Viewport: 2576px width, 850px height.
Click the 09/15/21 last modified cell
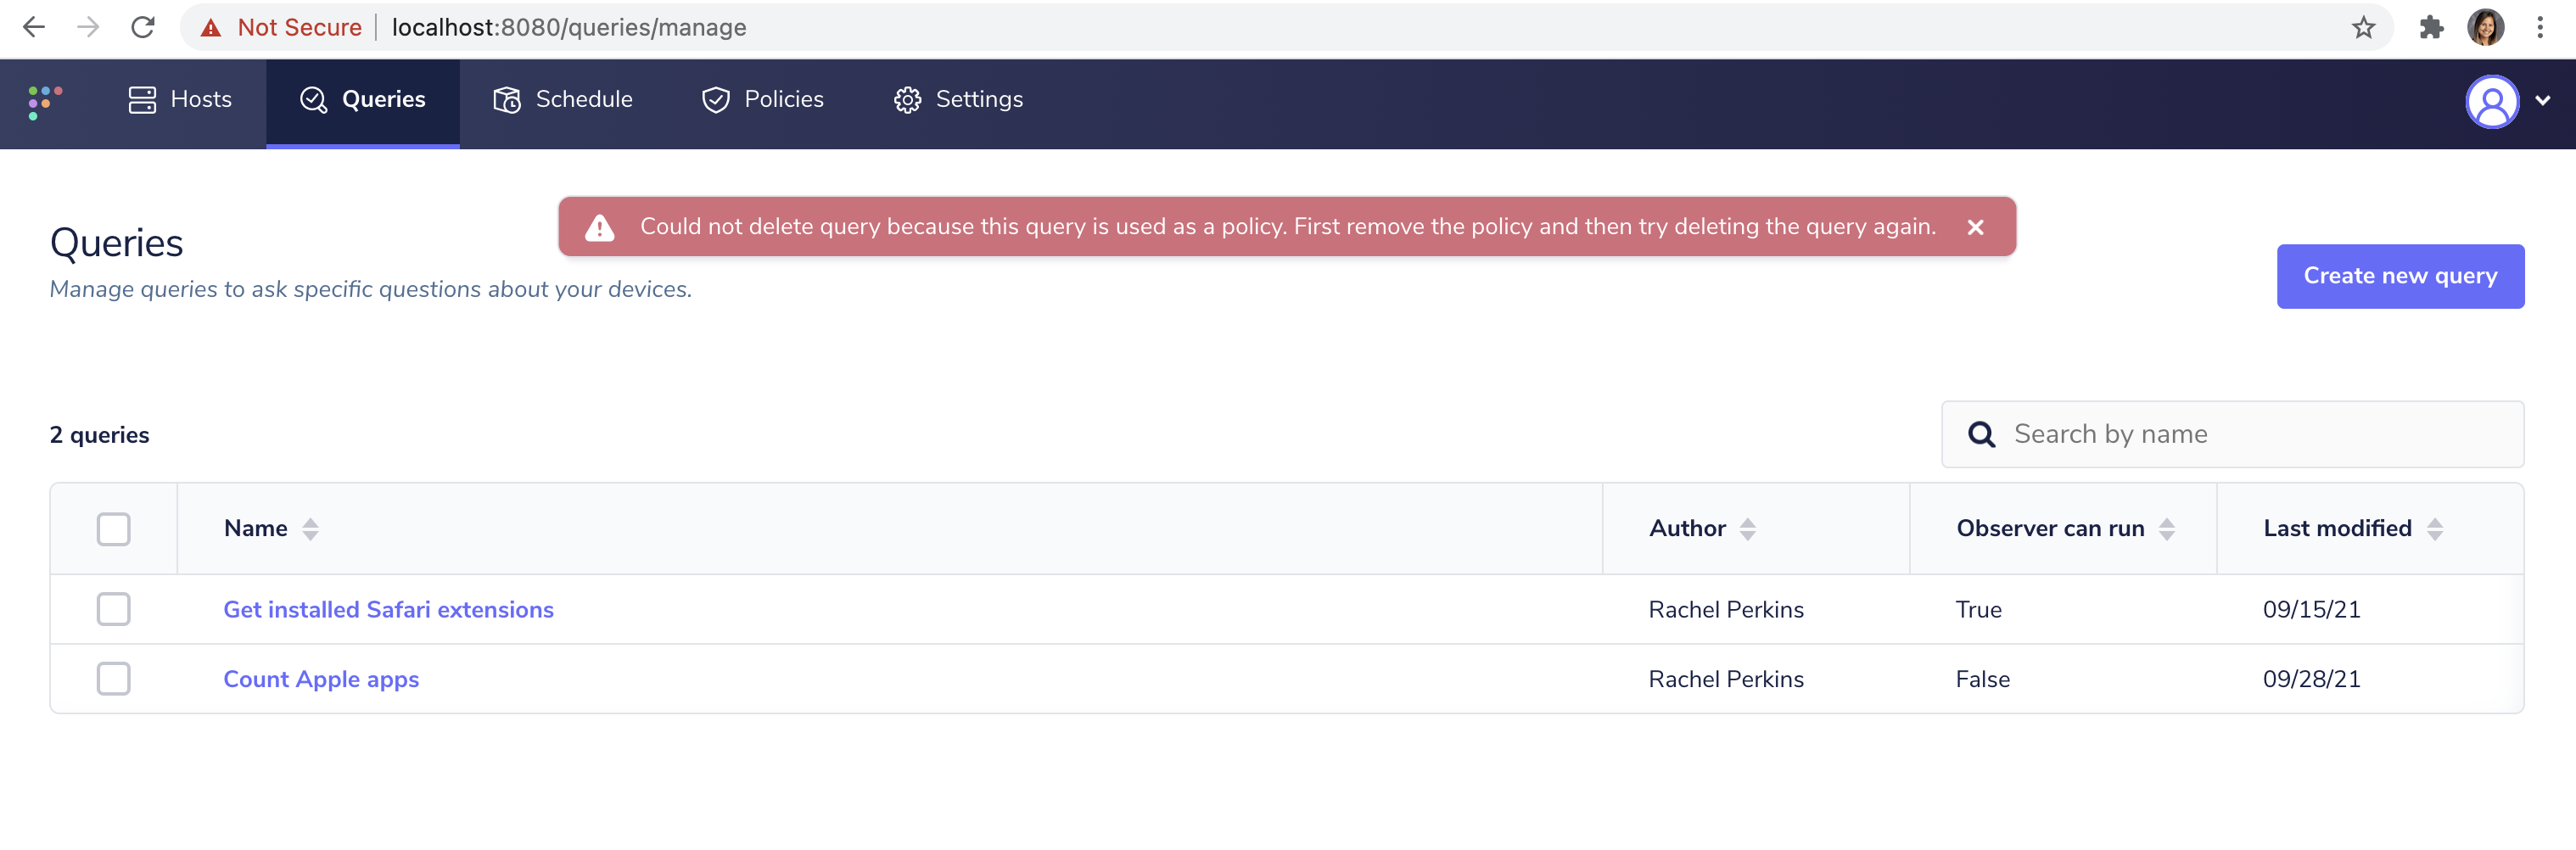(x=2311, y=610)
